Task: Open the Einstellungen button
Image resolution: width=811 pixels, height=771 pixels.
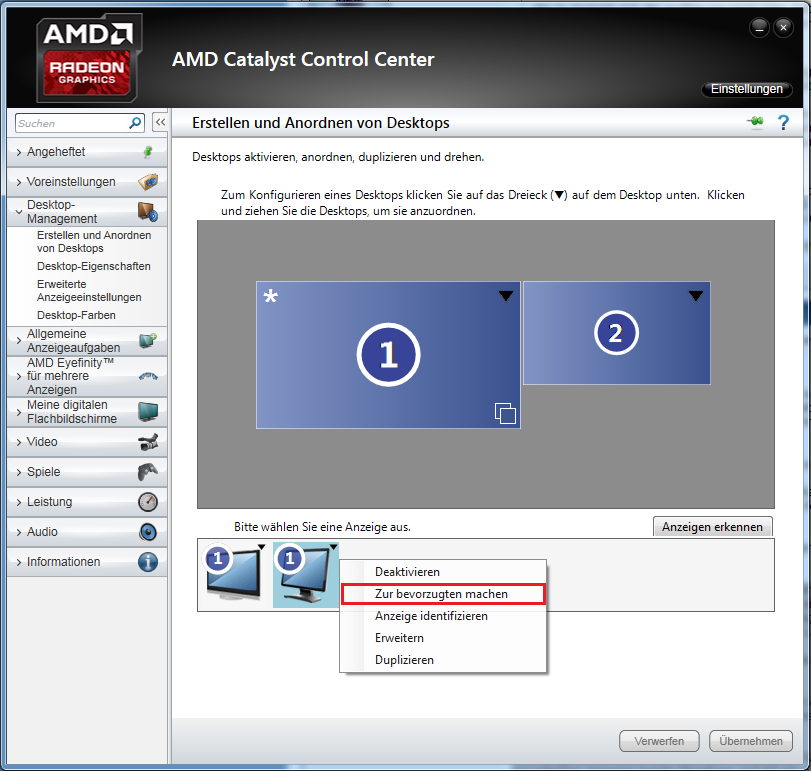Action: coord(746,89)
